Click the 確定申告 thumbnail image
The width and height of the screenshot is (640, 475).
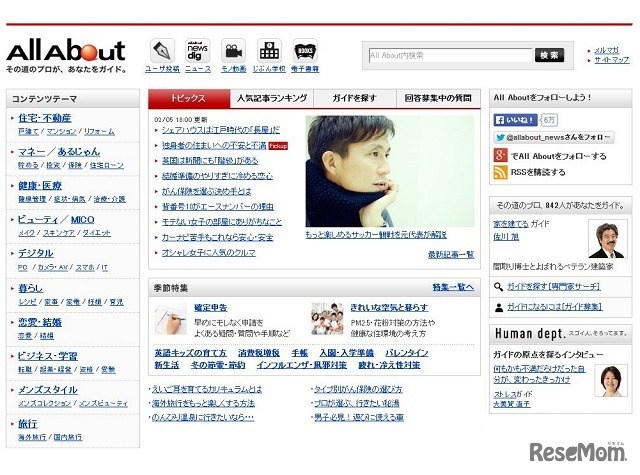(171, 320)
